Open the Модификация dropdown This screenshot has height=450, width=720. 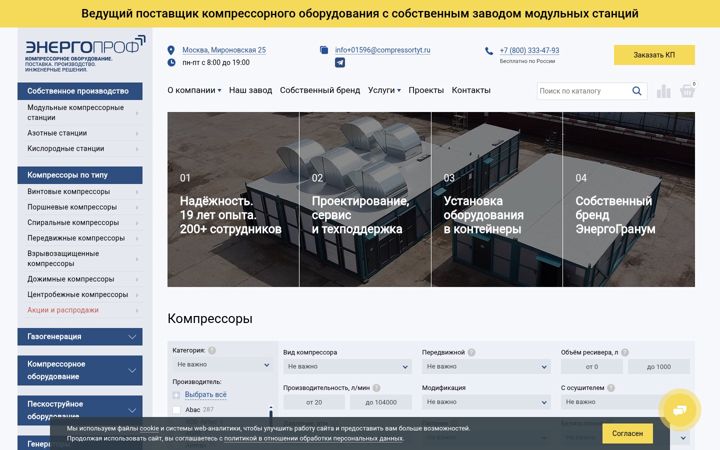click(486, 402)
